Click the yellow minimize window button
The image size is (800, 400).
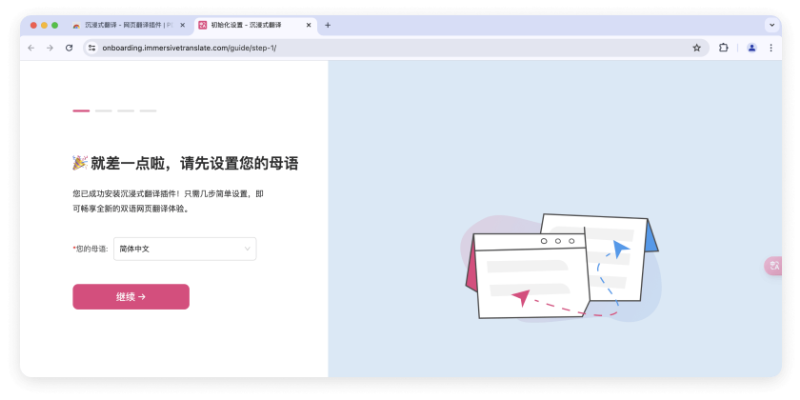[44, 25]
